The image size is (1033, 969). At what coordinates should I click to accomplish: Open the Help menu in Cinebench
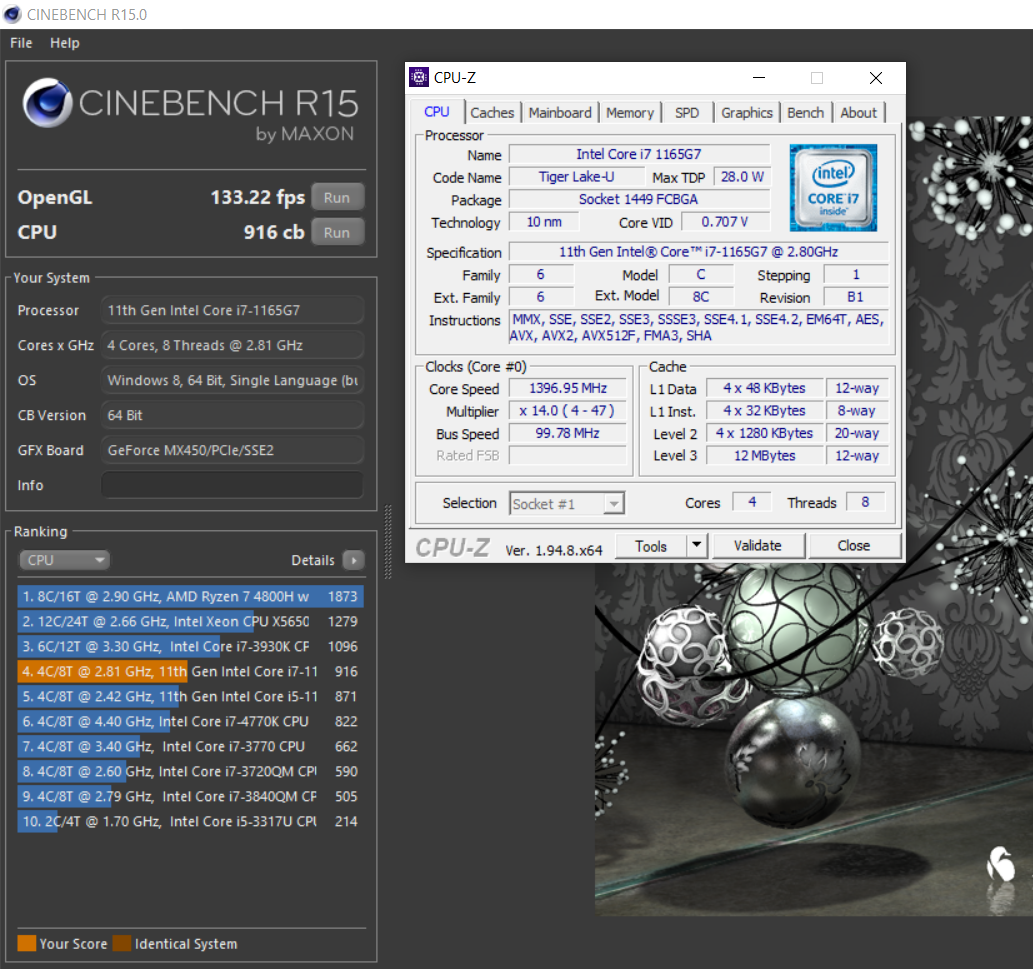pos(65,43)
